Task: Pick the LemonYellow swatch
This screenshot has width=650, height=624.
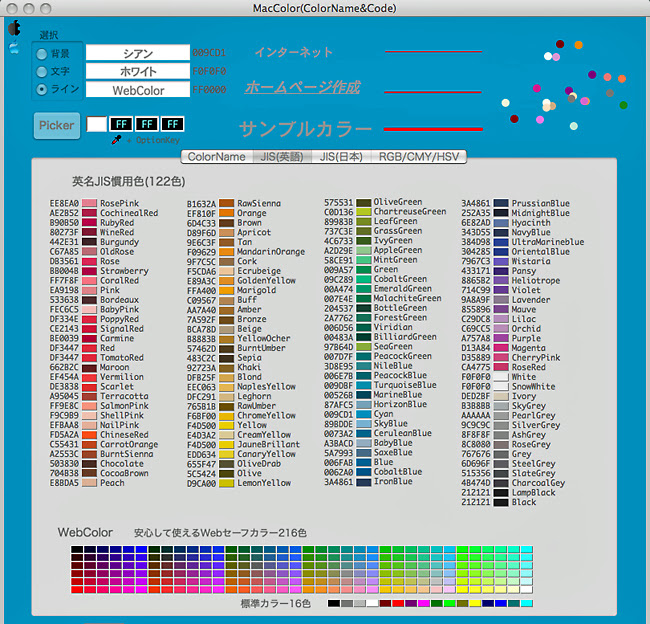Action: click(226, 483)
